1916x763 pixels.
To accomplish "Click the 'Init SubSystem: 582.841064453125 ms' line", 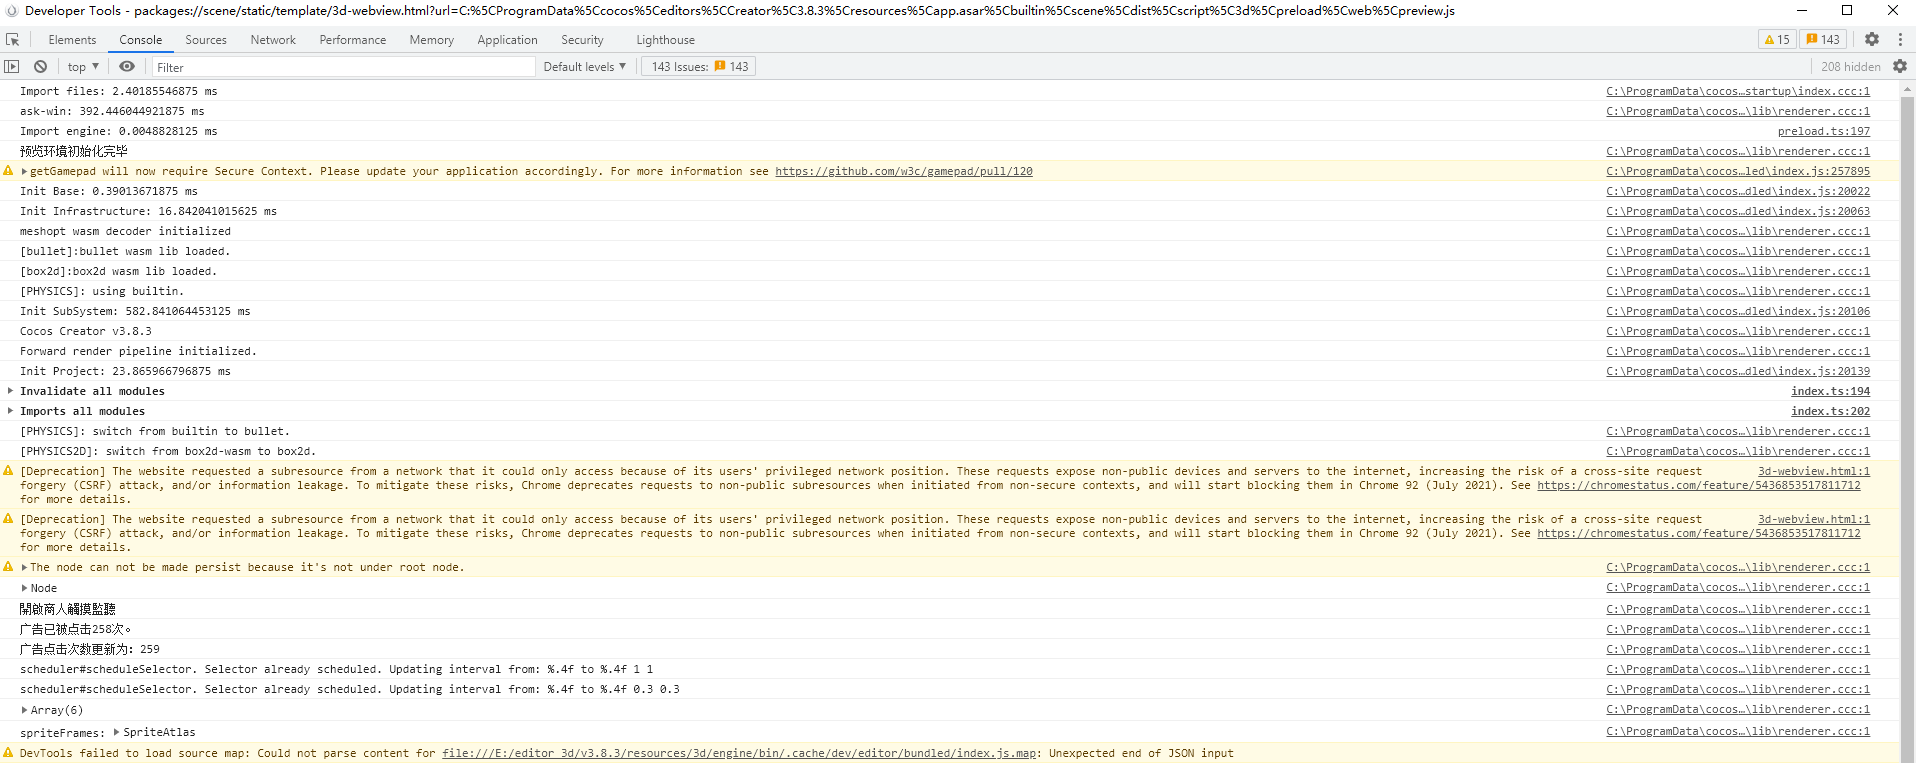I will [x=135, y=311].
